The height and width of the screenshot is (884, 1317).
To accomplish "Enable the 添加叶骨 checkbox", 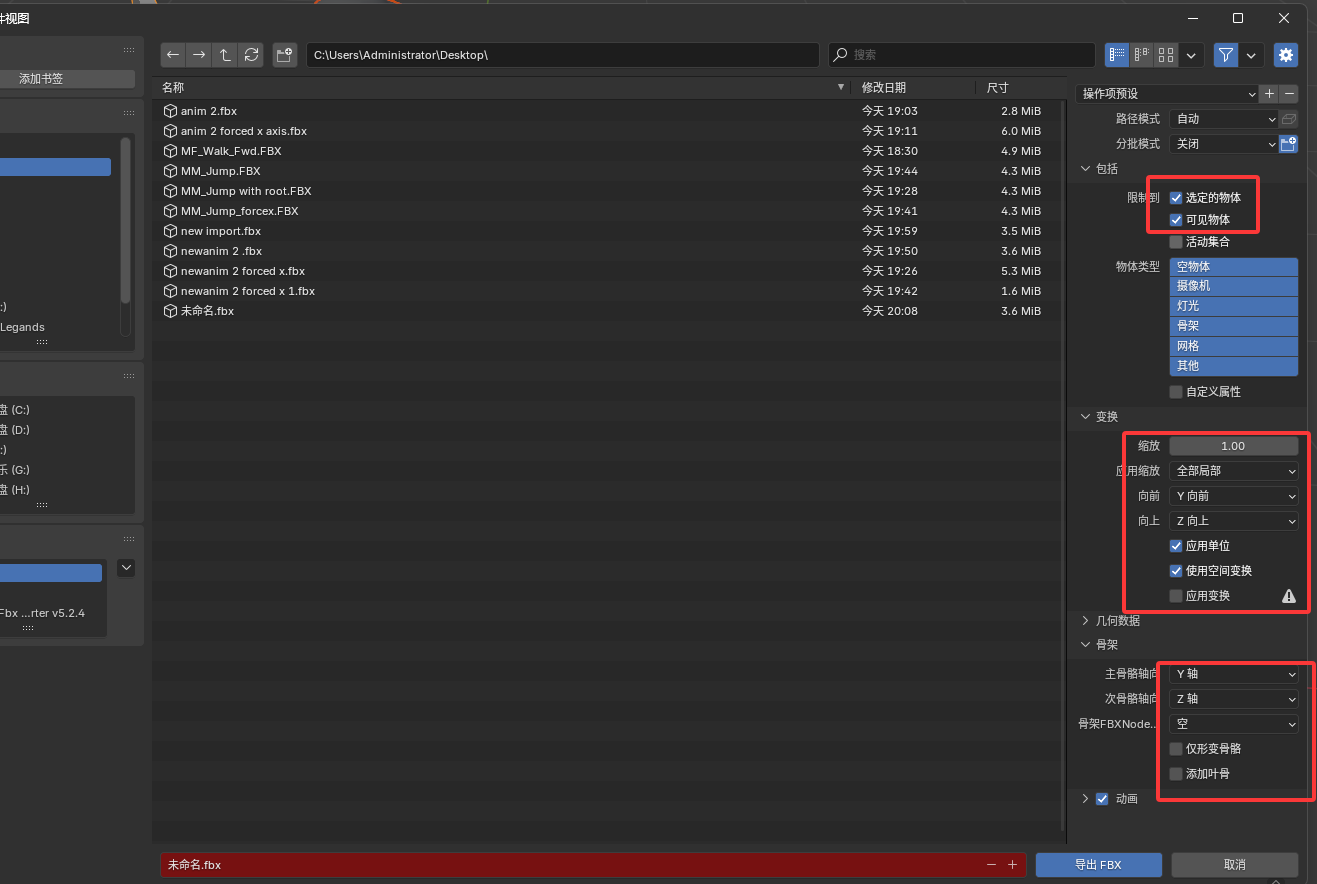I will pos(1176,774).
